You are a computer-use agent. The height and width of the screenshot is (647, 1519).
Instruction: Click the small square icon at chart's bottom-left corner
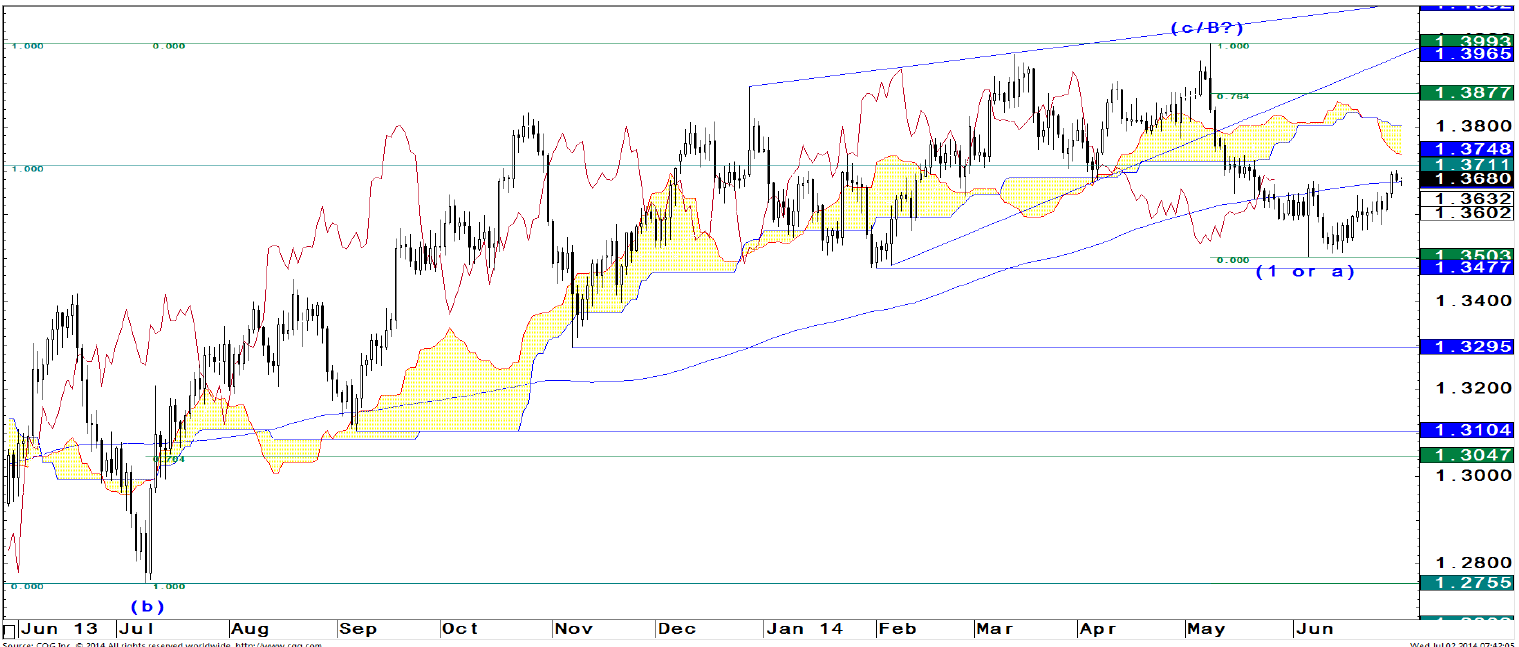pos(9,630)
